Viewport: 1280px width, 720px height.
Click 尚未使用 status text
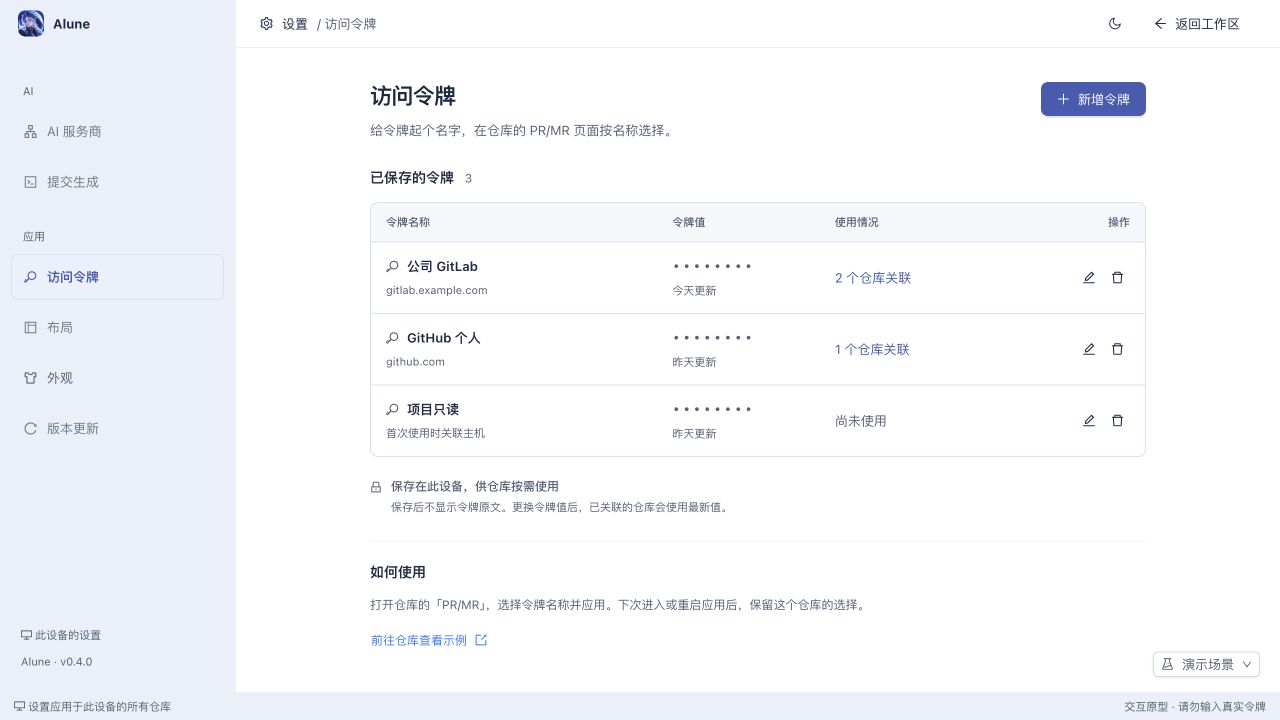tap(861, 421)
